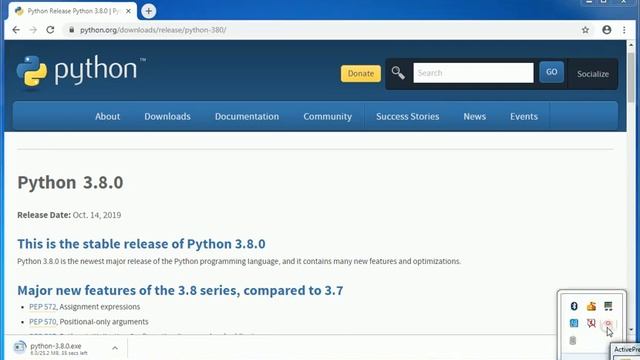Click the 'Assignment expressions' text

click(100, 307)
